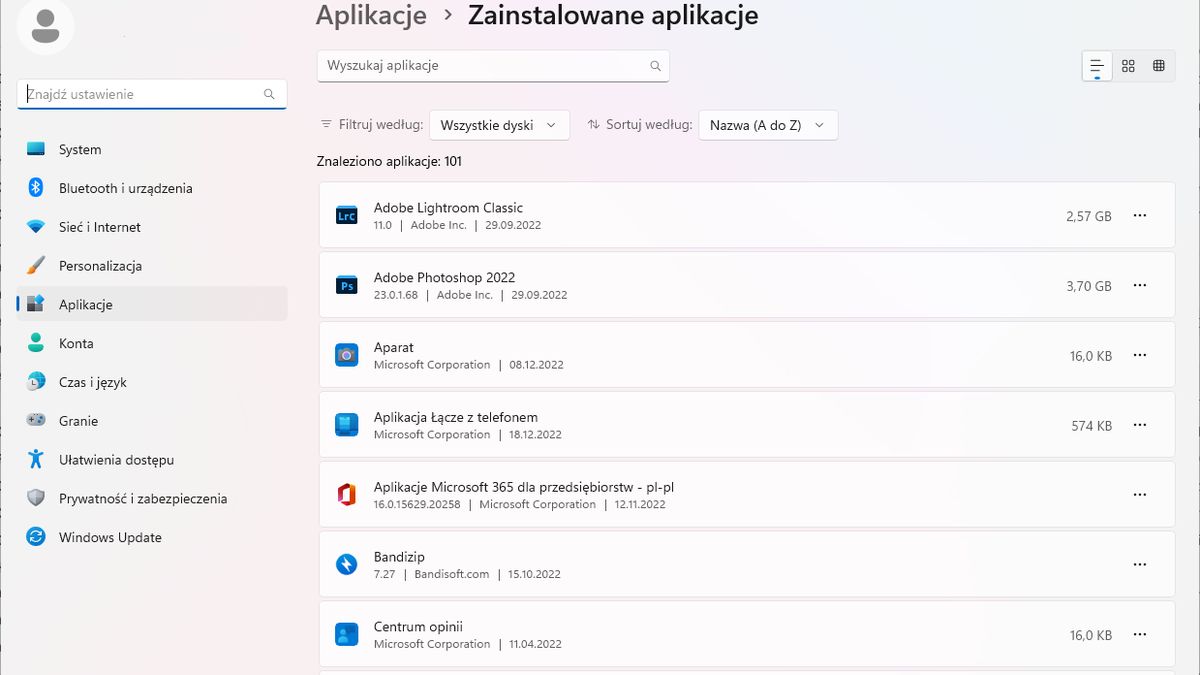Click the Centrum opinii app icon
The height and width of the screenshot is (675, 1200).
coord(346,634)
